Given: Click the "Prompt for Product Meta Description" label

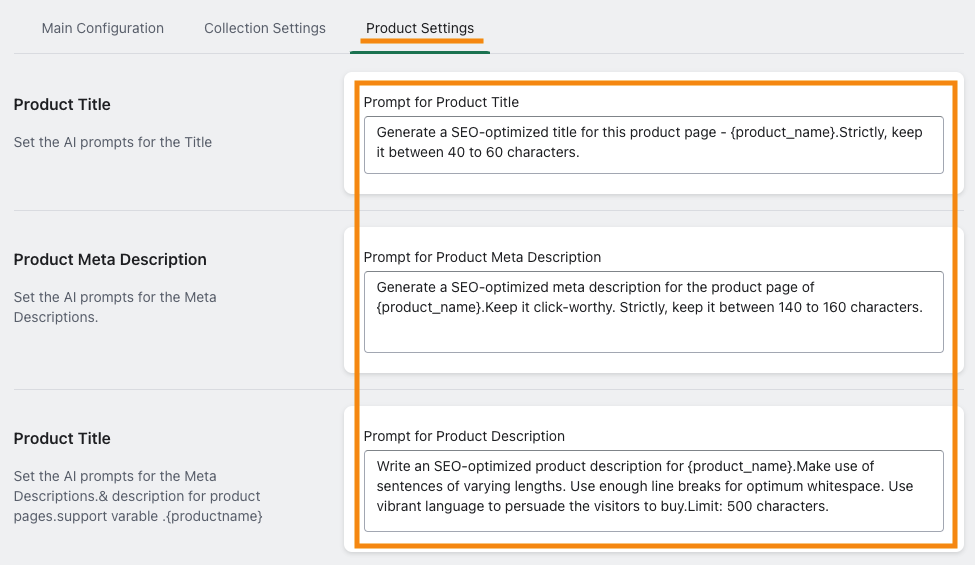Looking at the screenshot, I should [482, 257].
